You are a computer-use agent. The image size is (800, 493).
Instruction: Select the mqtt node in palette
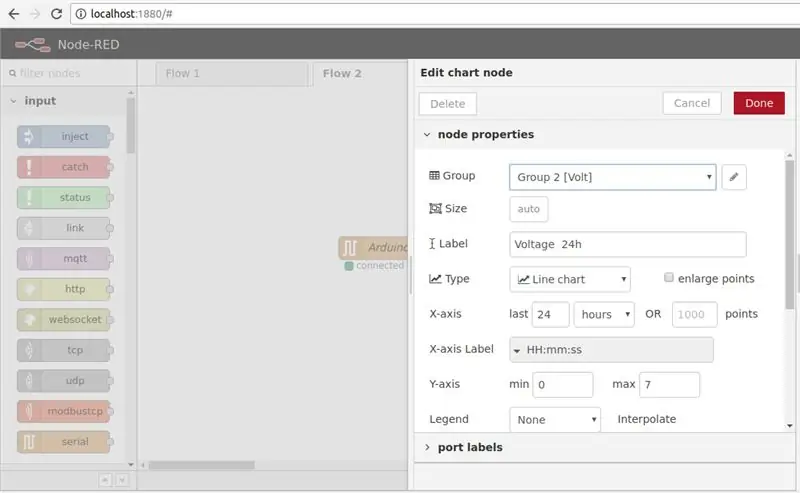click(64, 259)
